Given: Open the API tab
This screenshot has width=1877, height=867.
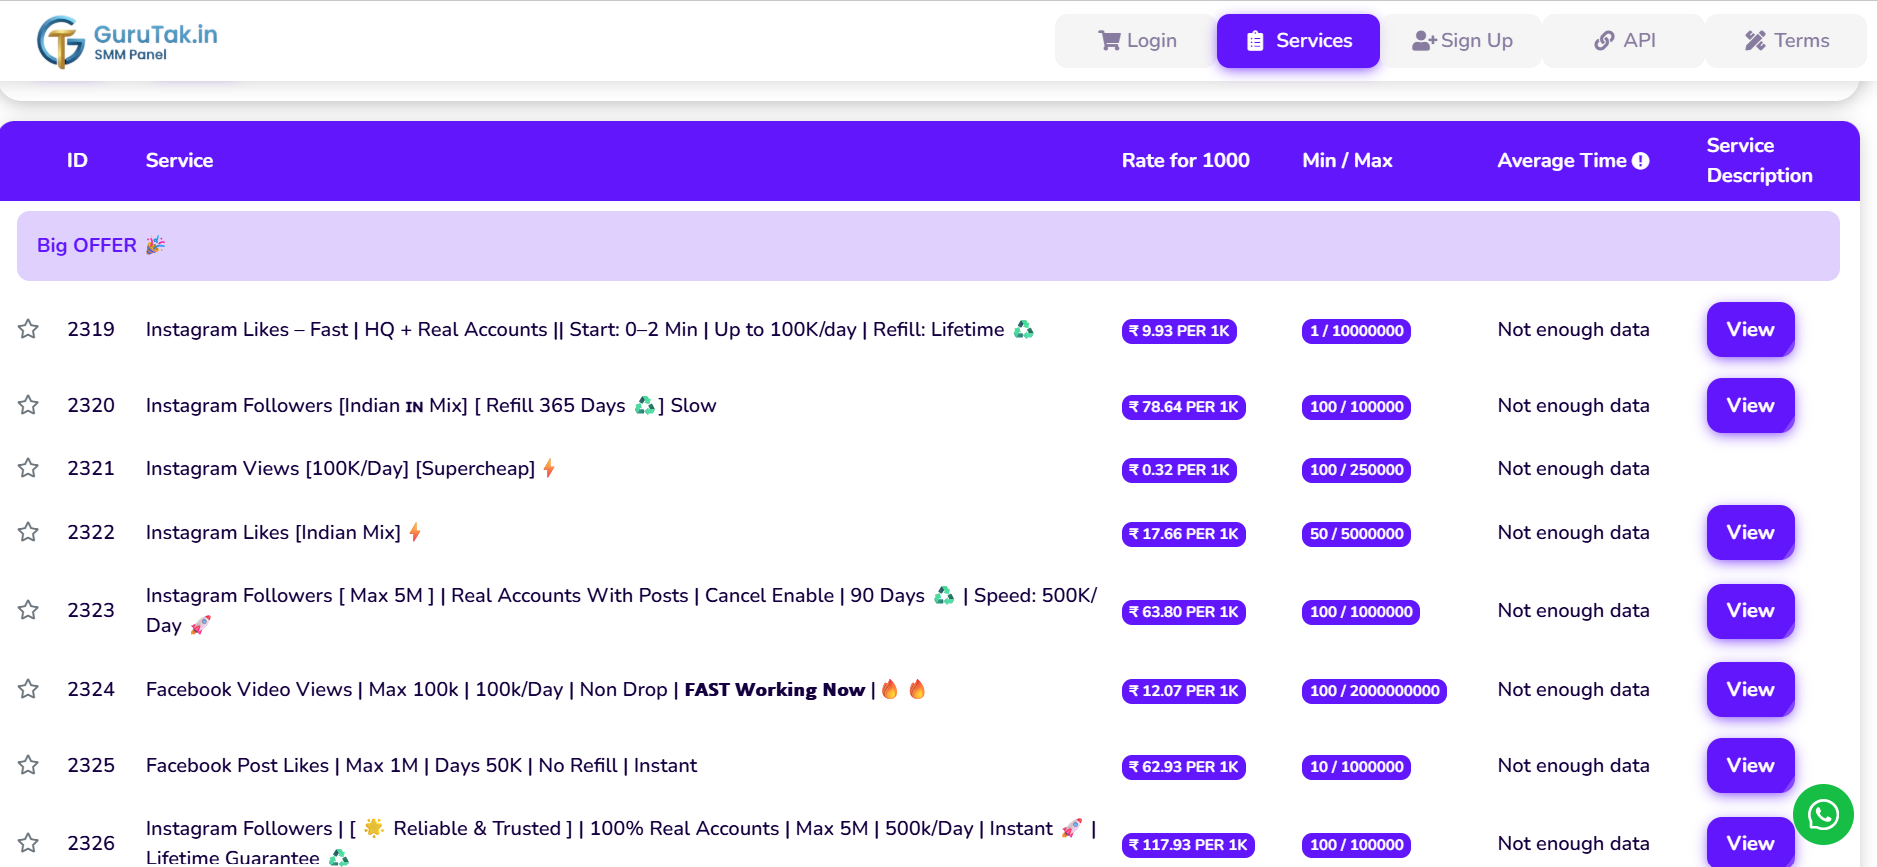Looking at the screenshot, I should click(x=1624, y=41).
